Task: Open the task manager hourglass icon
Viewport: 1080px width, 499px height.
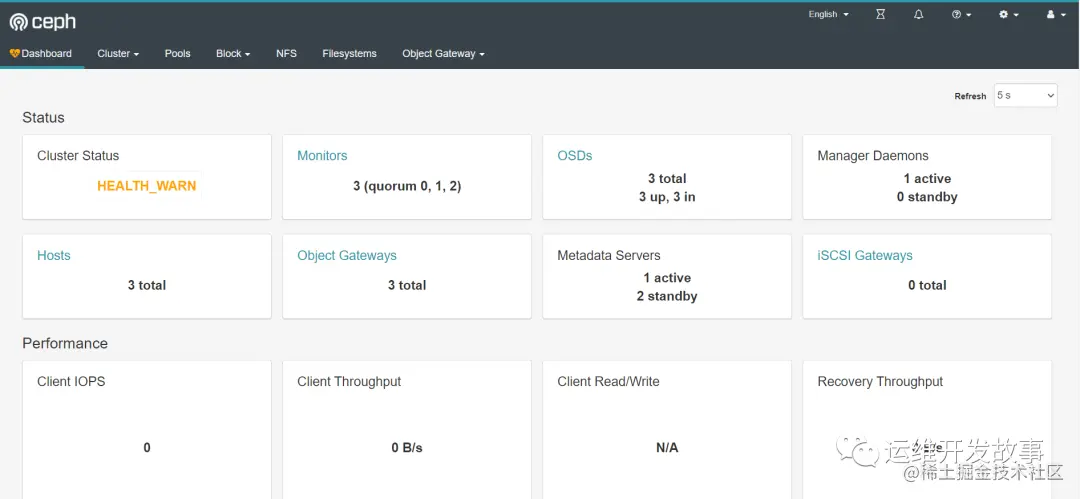Action: pyautogui.click(x=880, y=14)
